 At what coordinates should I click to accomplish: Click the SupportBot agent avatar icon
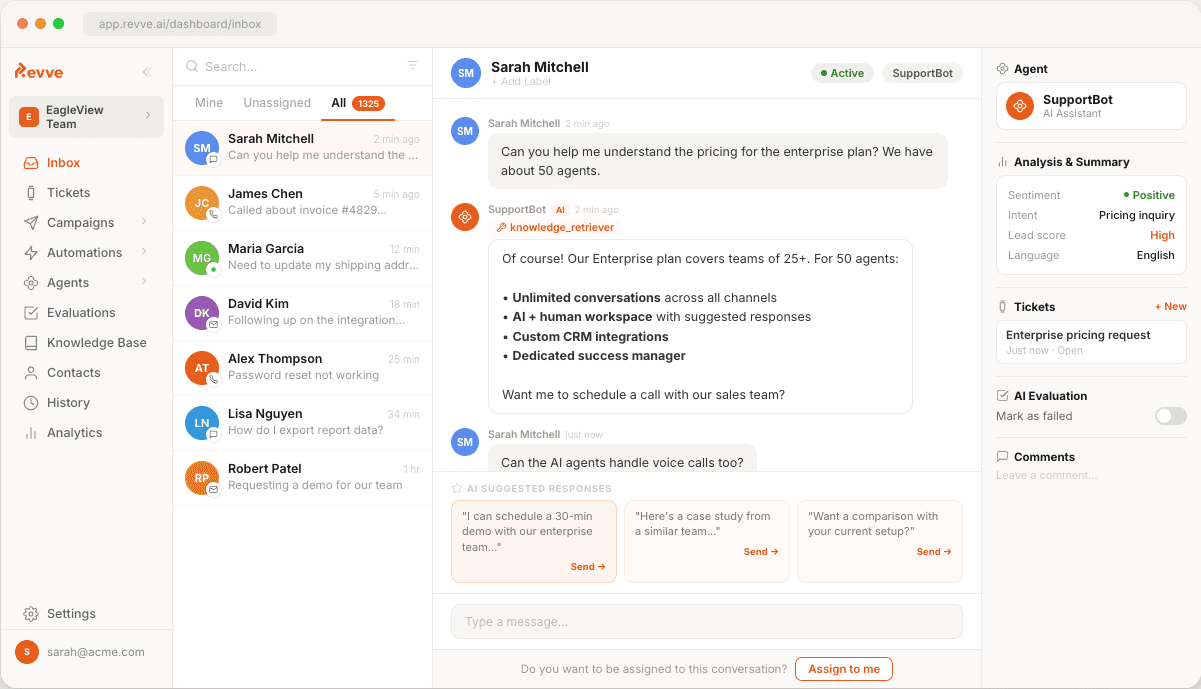[x=1020, y=106]
